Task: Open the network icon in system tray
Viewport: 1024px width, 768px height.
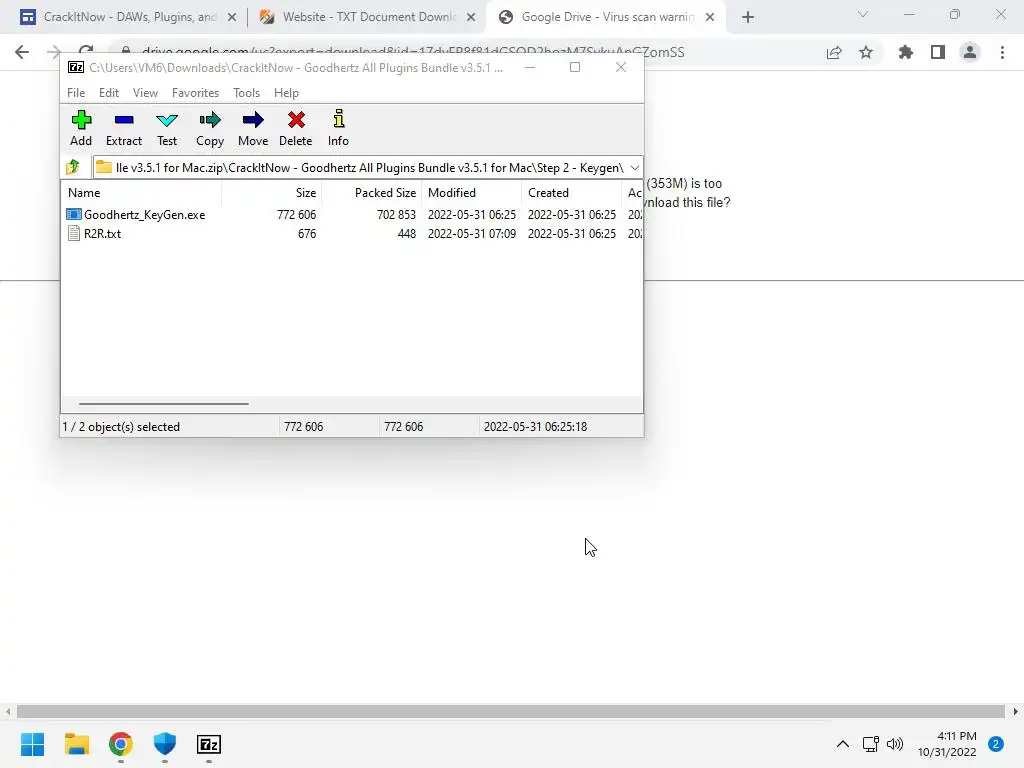Action: [871, 744]
